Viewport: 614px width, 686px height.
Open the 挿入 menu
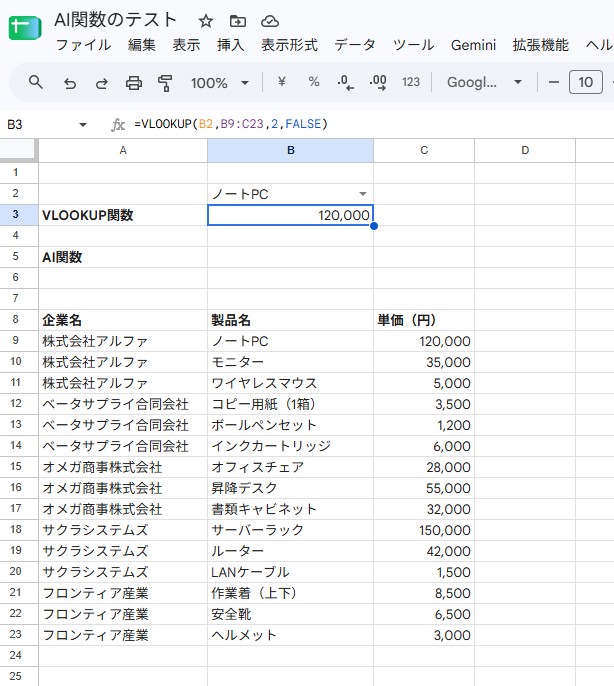click(231, 45)
